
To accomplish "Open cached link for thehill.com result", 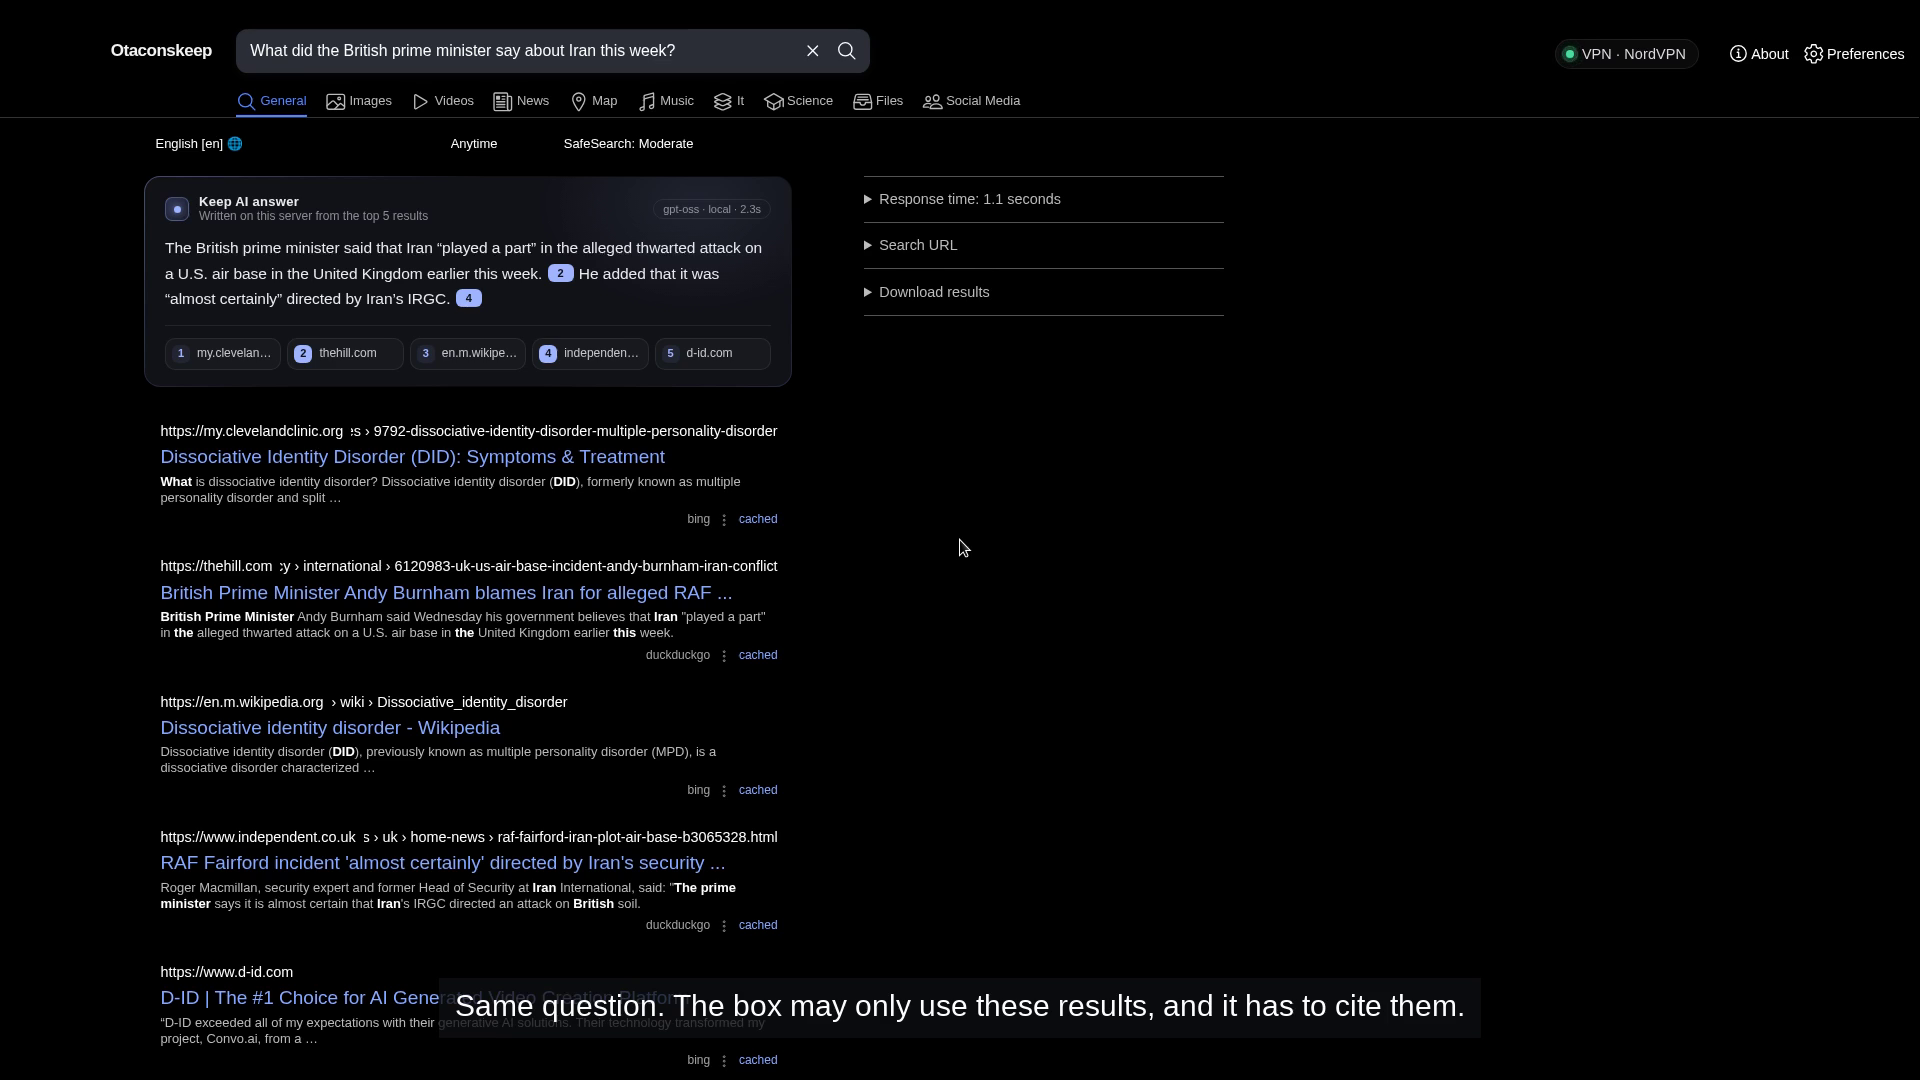I will 758,655.
